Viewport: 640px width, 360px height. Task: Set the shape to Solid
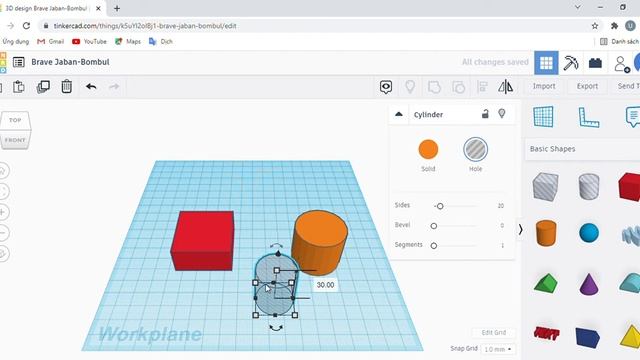pyautogui.click(x=428, y=149)
